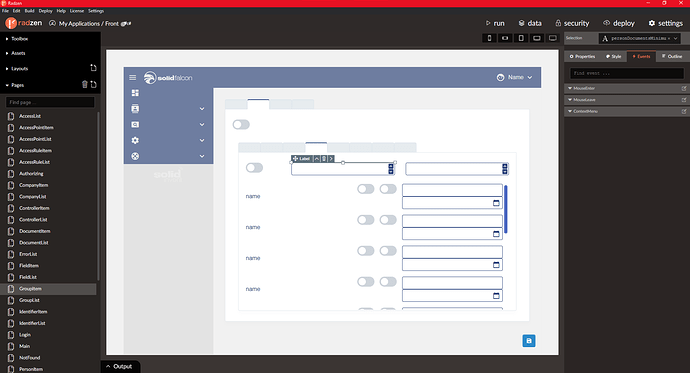Click the add layout icon next to Layouts

(93, 68)
